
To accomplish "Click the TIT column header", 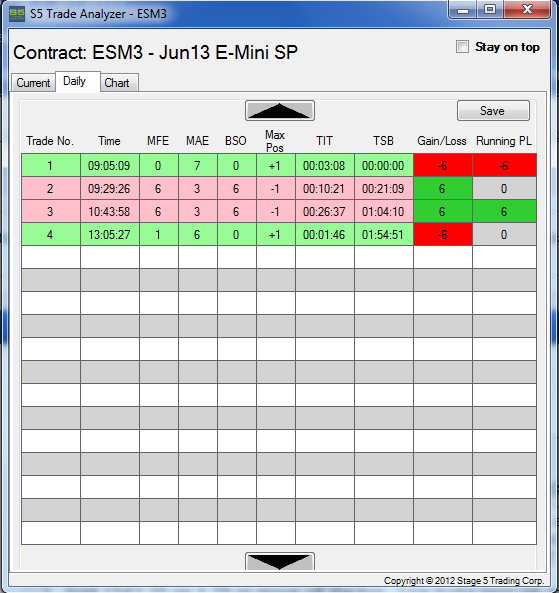I will (x=324, y=141).
